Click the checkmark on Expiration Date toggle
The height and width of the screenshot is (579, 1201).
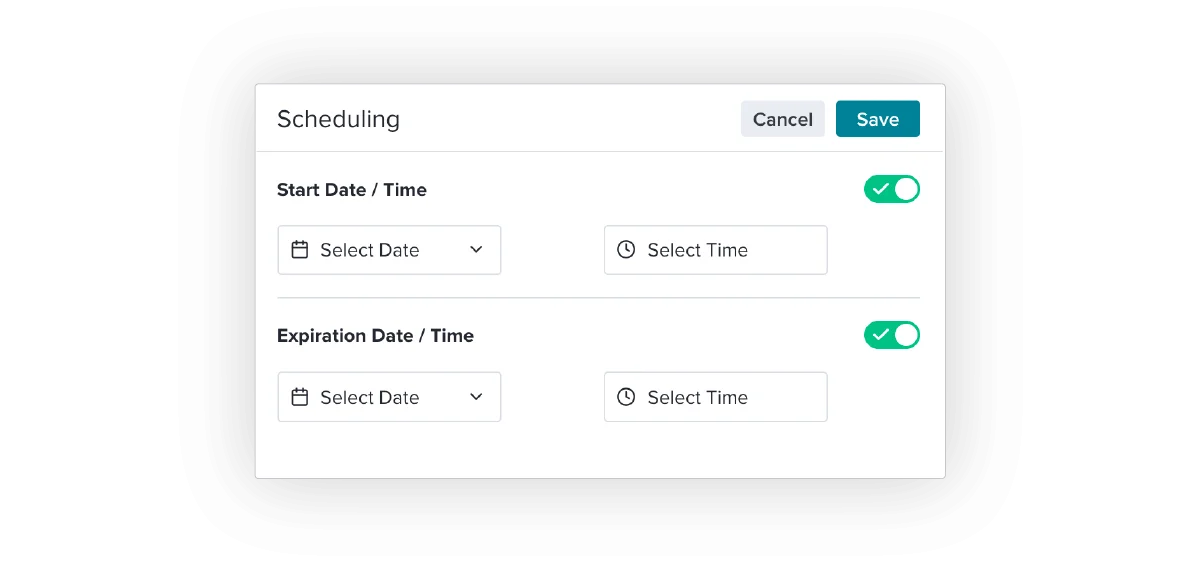coord(880,335)
